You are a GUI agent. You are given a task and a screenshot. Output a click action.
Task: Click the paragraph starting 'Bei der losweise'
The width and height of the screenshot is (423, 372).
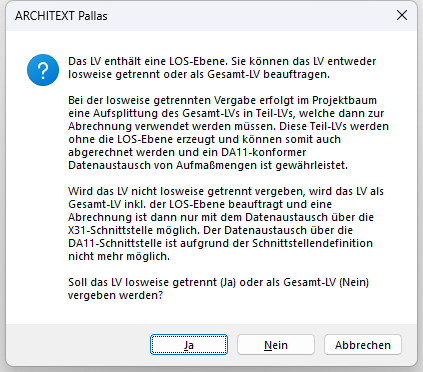tap(228, 133)
